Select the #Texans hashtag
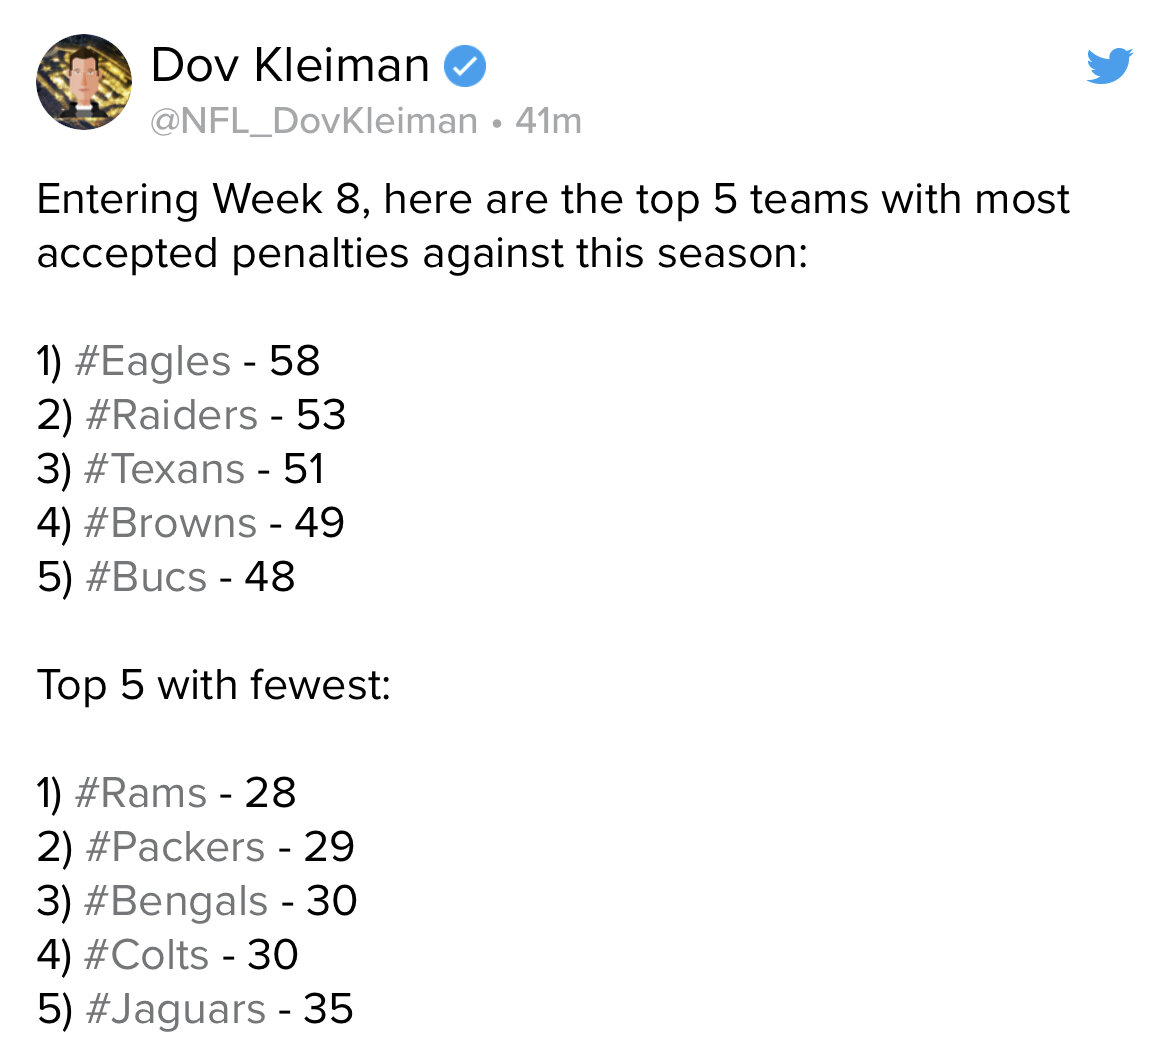This screenshot has height=1052, width=1170. [165, 469]
